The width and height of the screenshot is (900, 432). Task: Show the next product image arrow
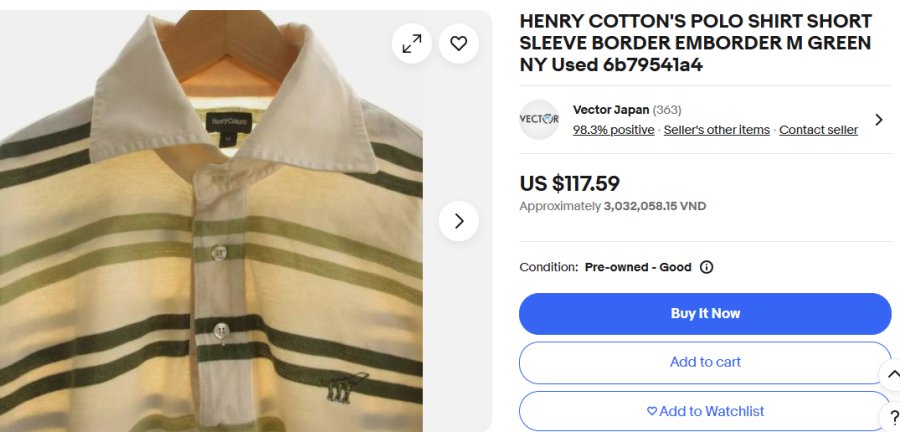459,221
